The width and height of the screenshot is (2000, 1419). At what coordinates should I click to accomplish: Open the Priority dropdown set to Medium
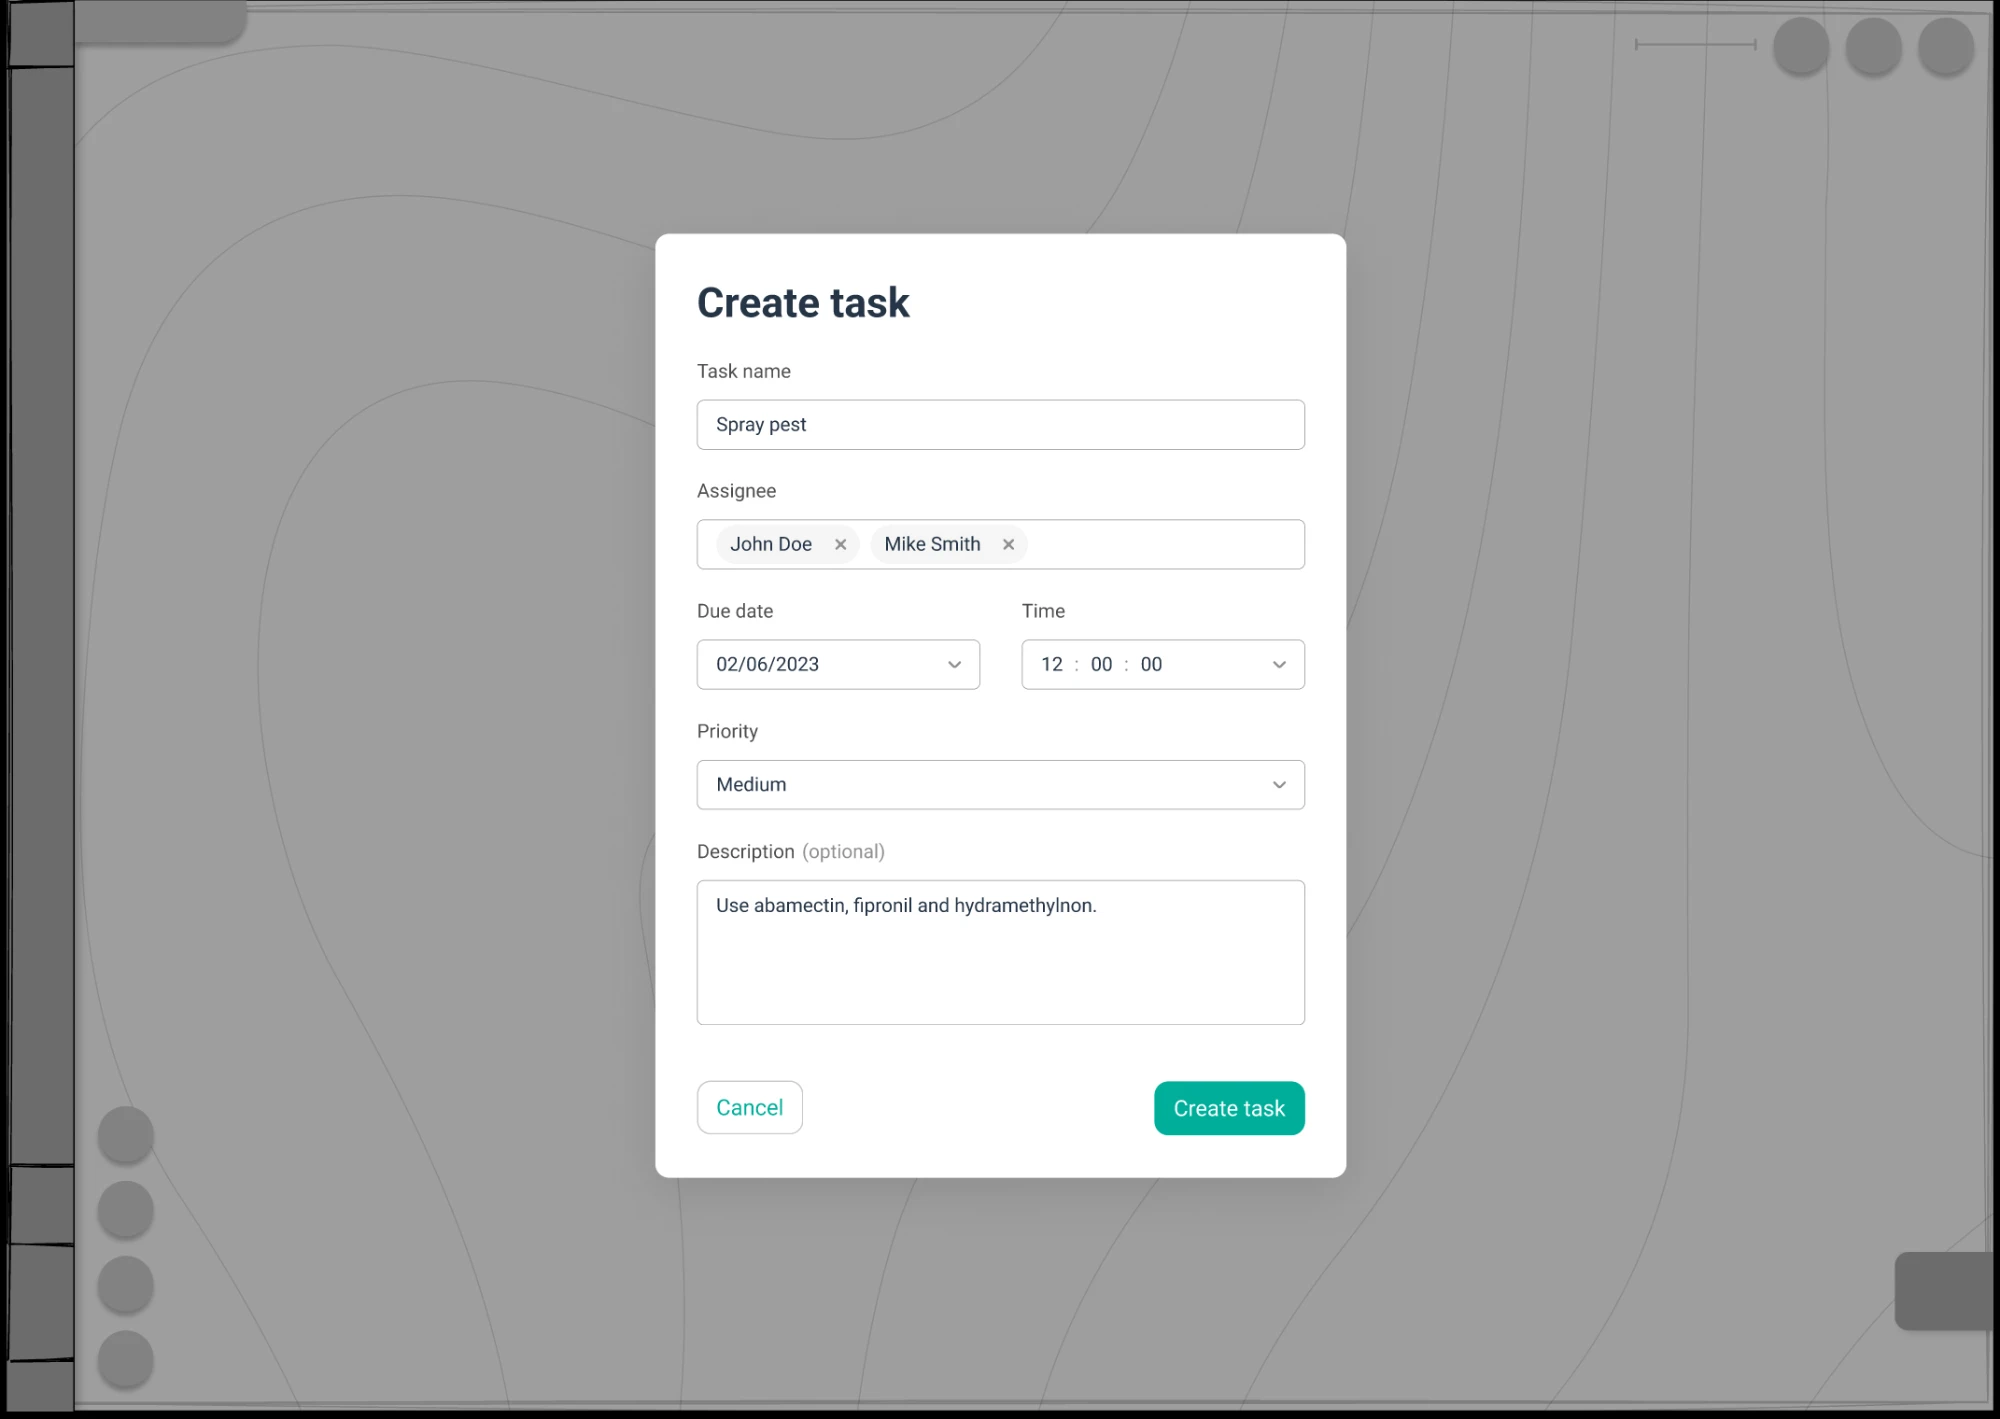click(1000, 784)
